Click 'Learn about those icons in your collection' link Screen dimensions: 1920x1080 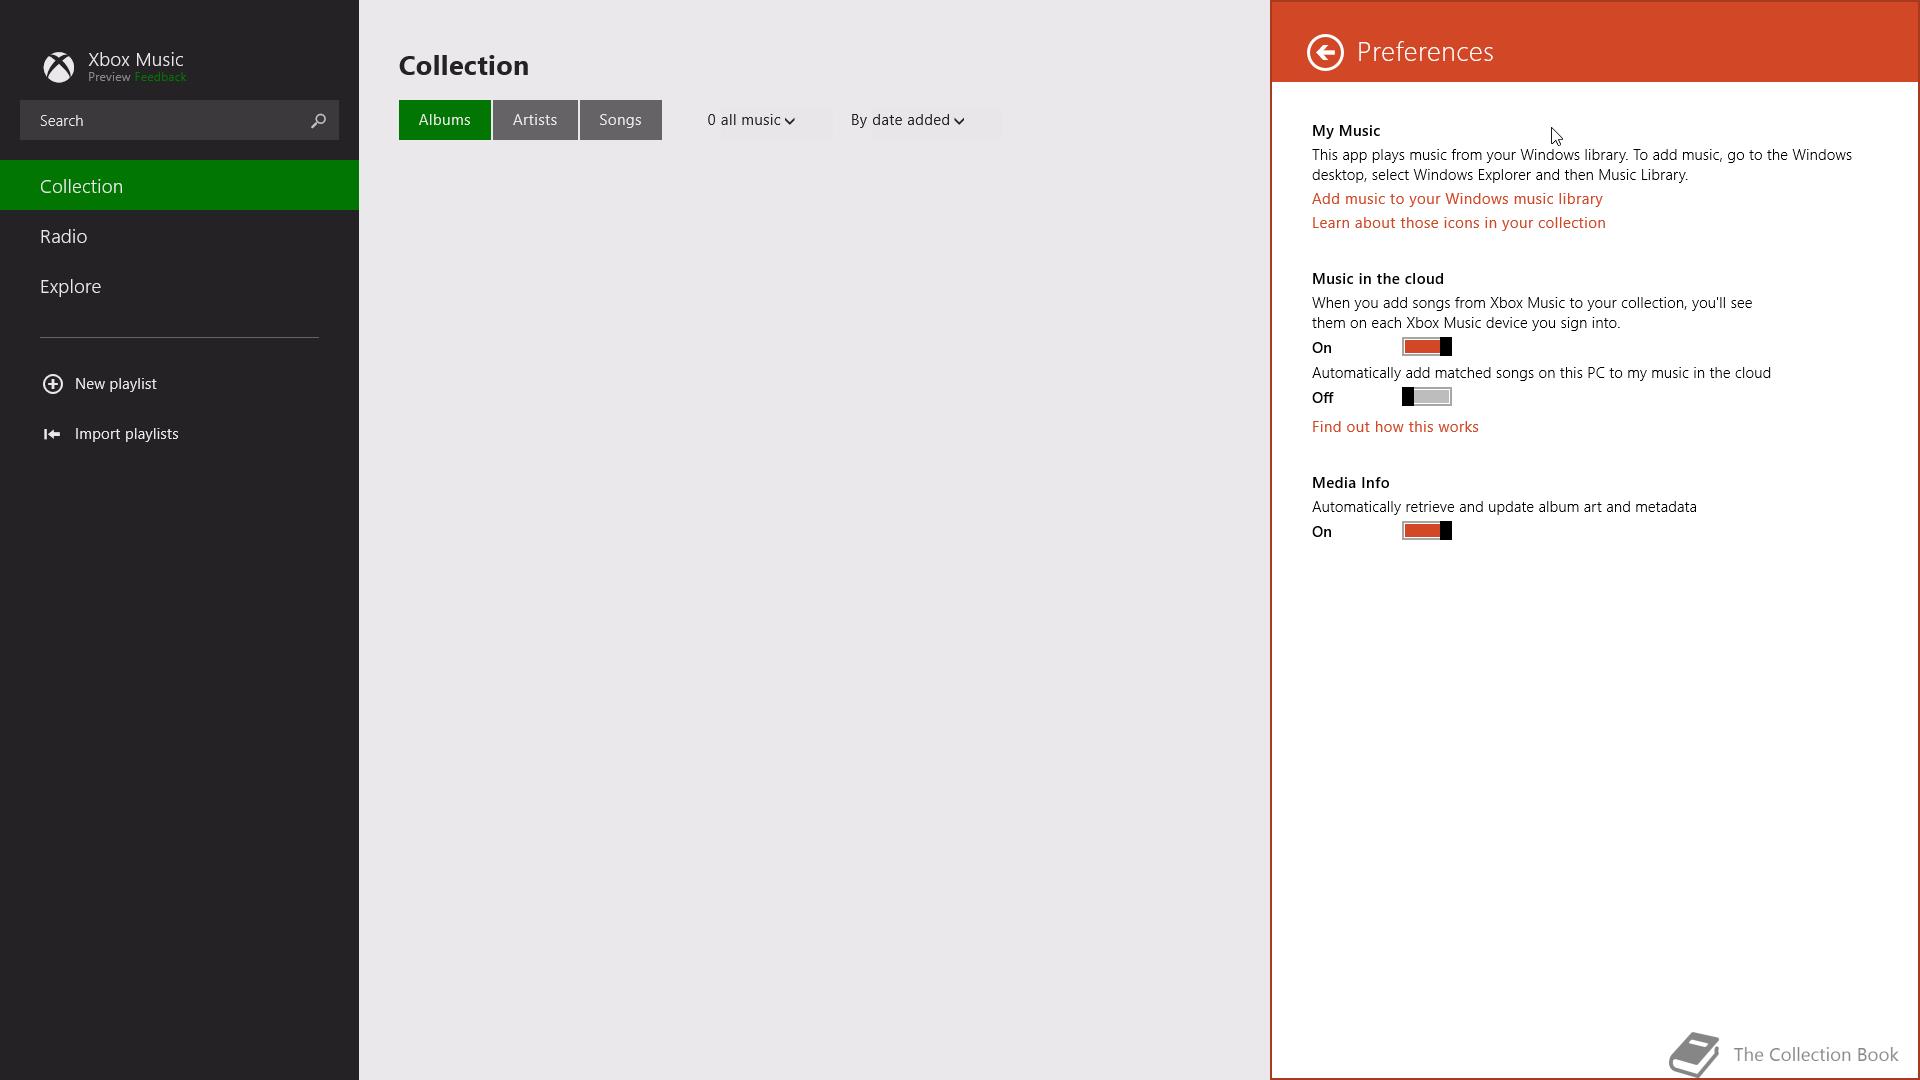(1459, 223)
